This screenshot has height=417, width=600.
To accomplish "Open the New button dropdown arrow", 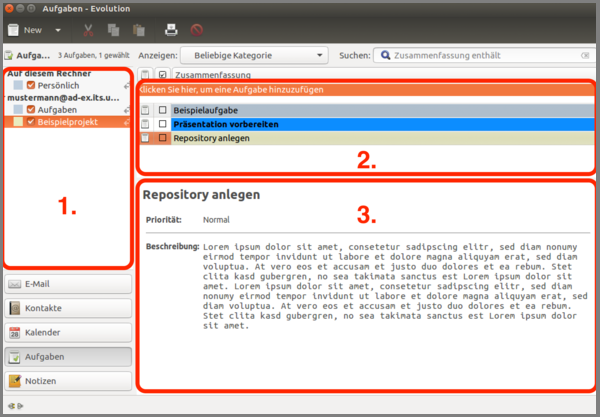I will point(58,30).
